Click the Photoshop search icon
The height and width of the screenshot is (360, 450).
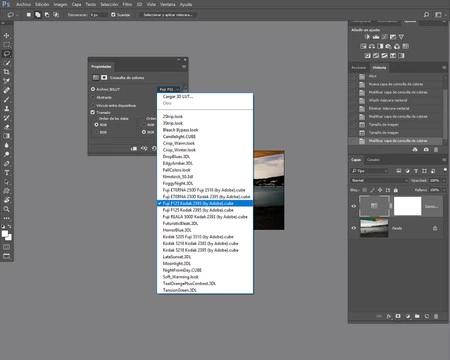426,15
